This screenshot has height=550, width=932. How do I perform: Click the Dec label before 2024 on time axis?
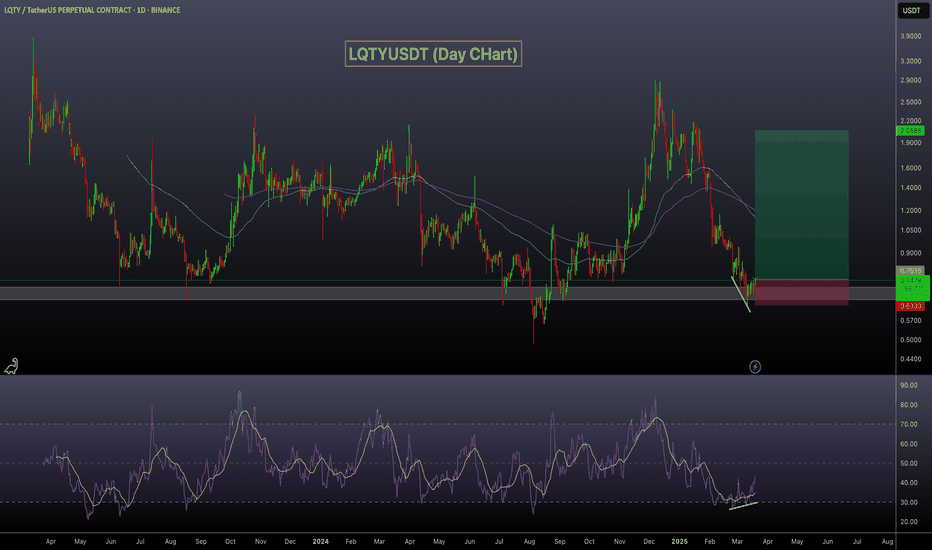290,542
